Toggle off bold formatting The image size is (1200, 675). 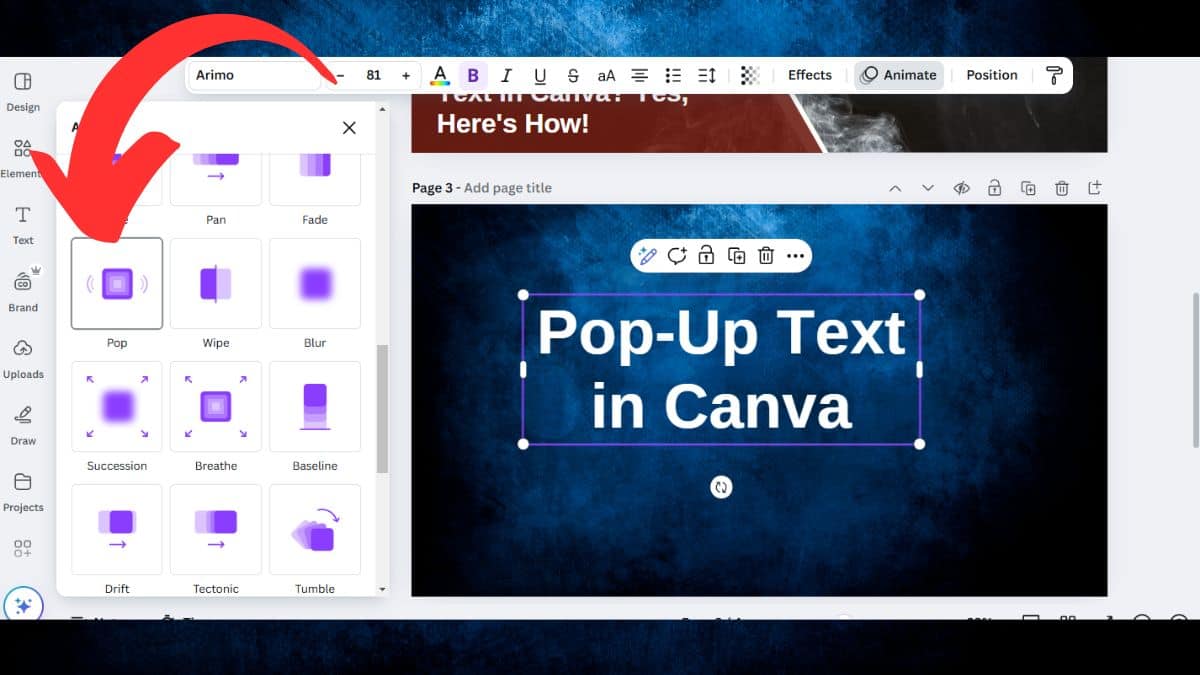(473, 75)
